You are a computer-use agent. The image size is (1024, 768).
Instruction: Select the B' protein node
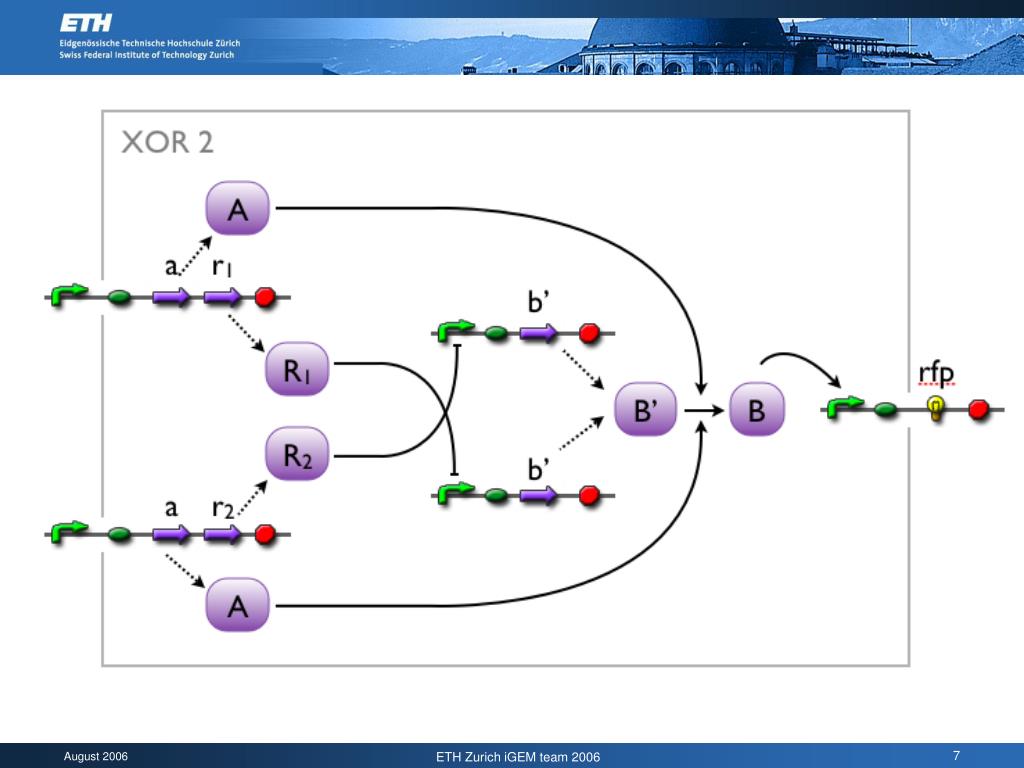pyautogui.click(x=645, y=409)
